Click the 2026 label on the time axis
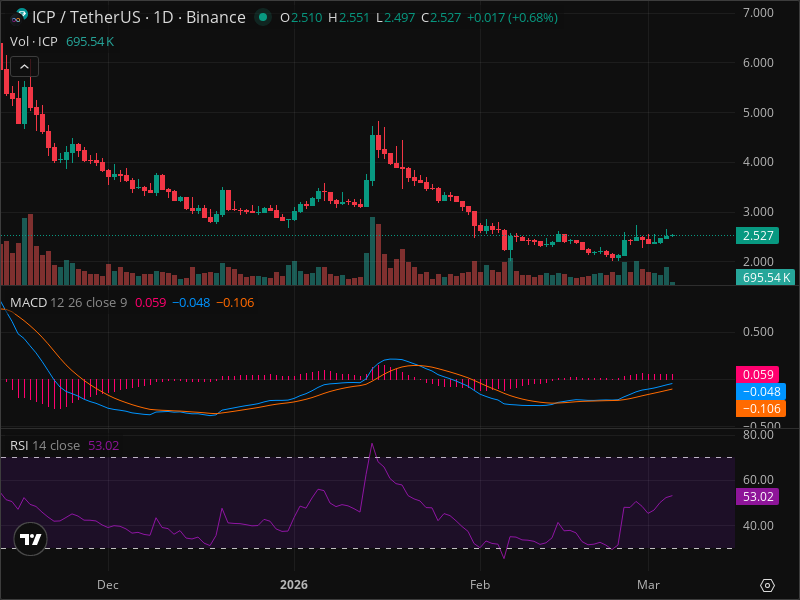This screenshot has width=800, height=600. 294,585
